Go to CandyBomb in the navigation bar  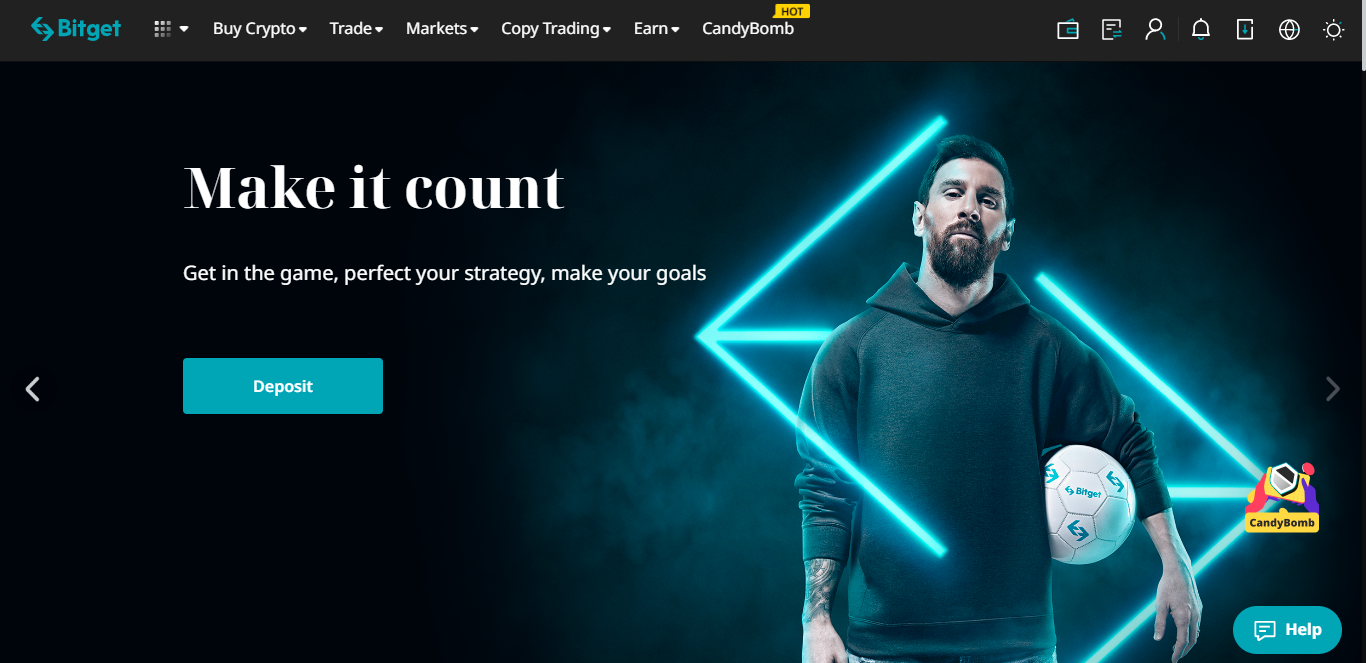click(x=748, y=29)
